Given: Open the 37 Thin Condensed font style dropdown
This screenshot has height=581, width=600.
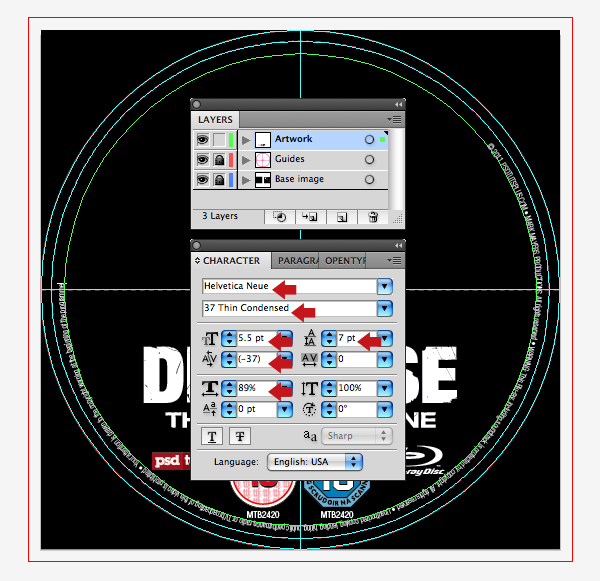Looking at the screenshot, I should 385,308.
